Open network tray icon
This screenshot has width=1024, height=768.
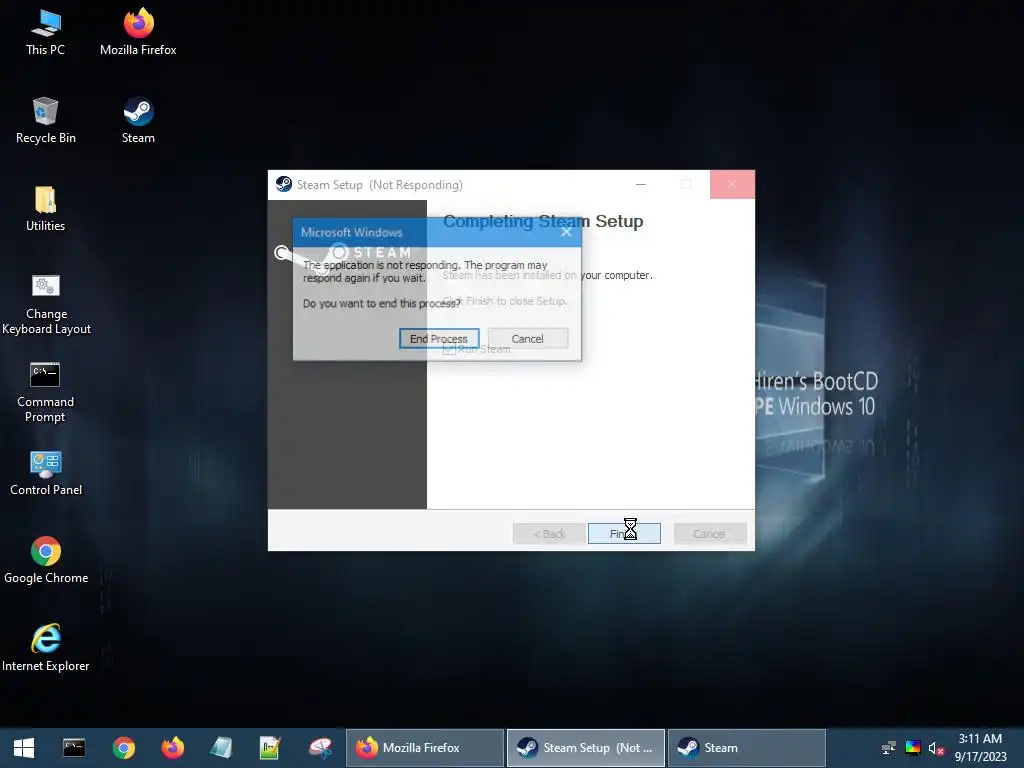click(889, 748)
